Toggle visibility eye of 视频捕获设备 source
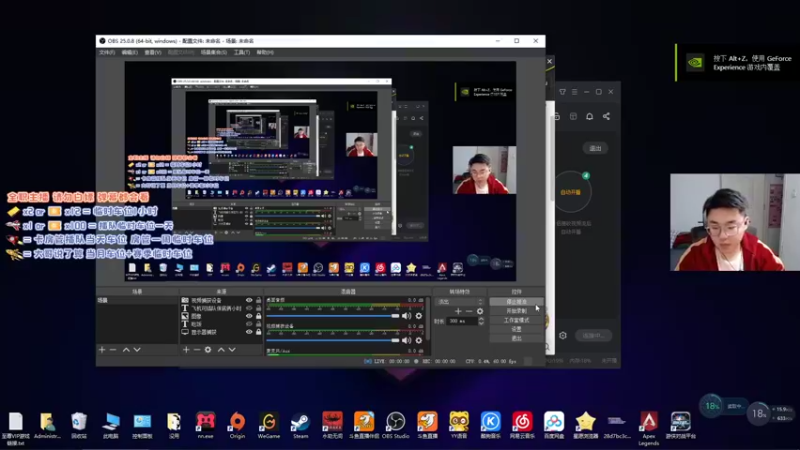Image resolution: width=800 pixels, height=450 pixels. coord(249,301)
